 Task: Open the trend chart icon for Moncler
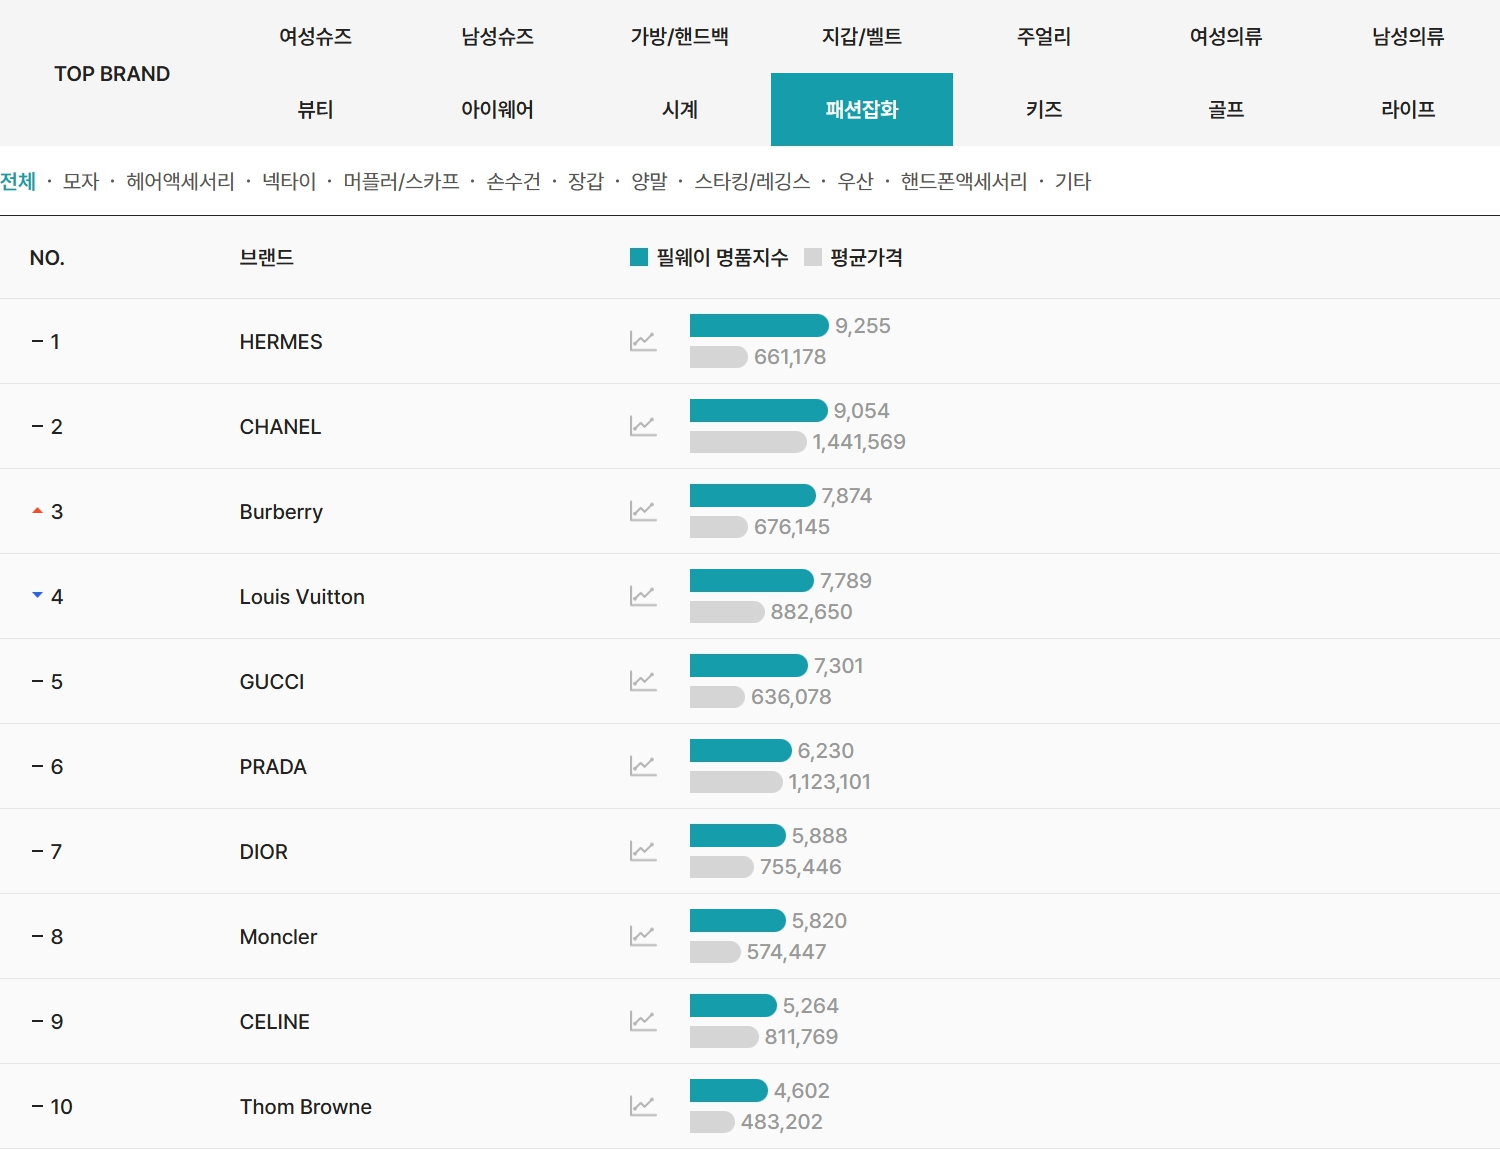point(643,936)
